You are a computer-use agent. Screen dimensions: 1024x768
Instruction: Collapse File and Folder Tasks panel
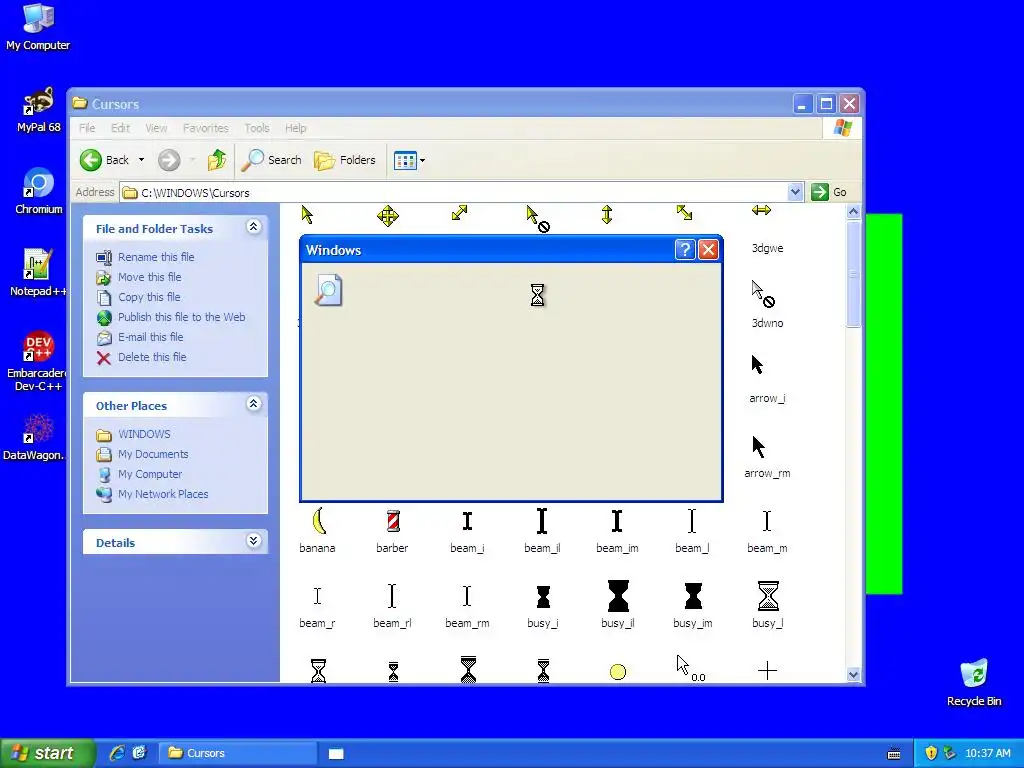click(x=253, y=227)
